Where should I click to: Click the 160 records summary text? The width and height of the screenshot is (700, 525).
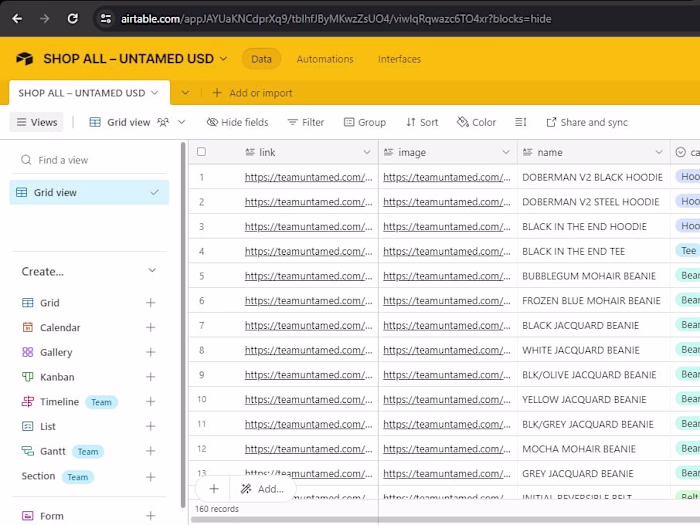(x=217, y=509)
